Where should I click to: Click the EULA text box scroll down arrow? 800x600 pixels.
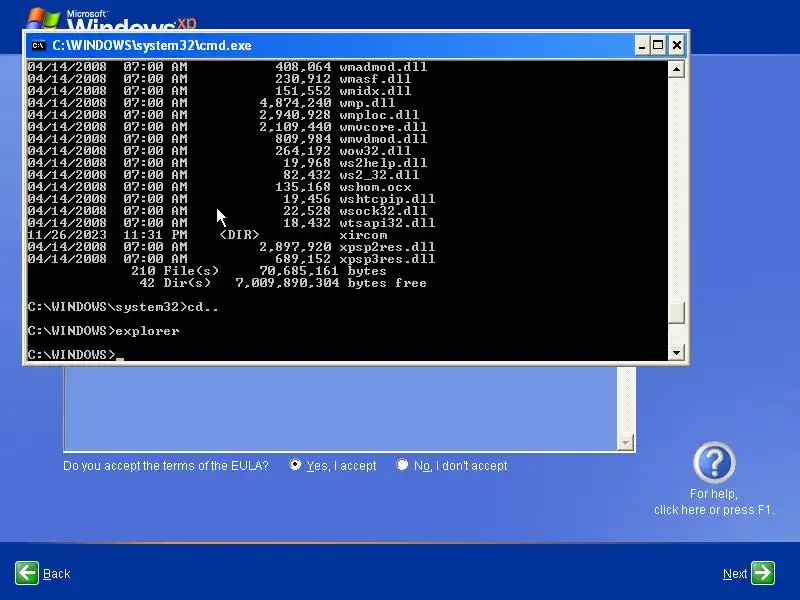tap(625, 442)
